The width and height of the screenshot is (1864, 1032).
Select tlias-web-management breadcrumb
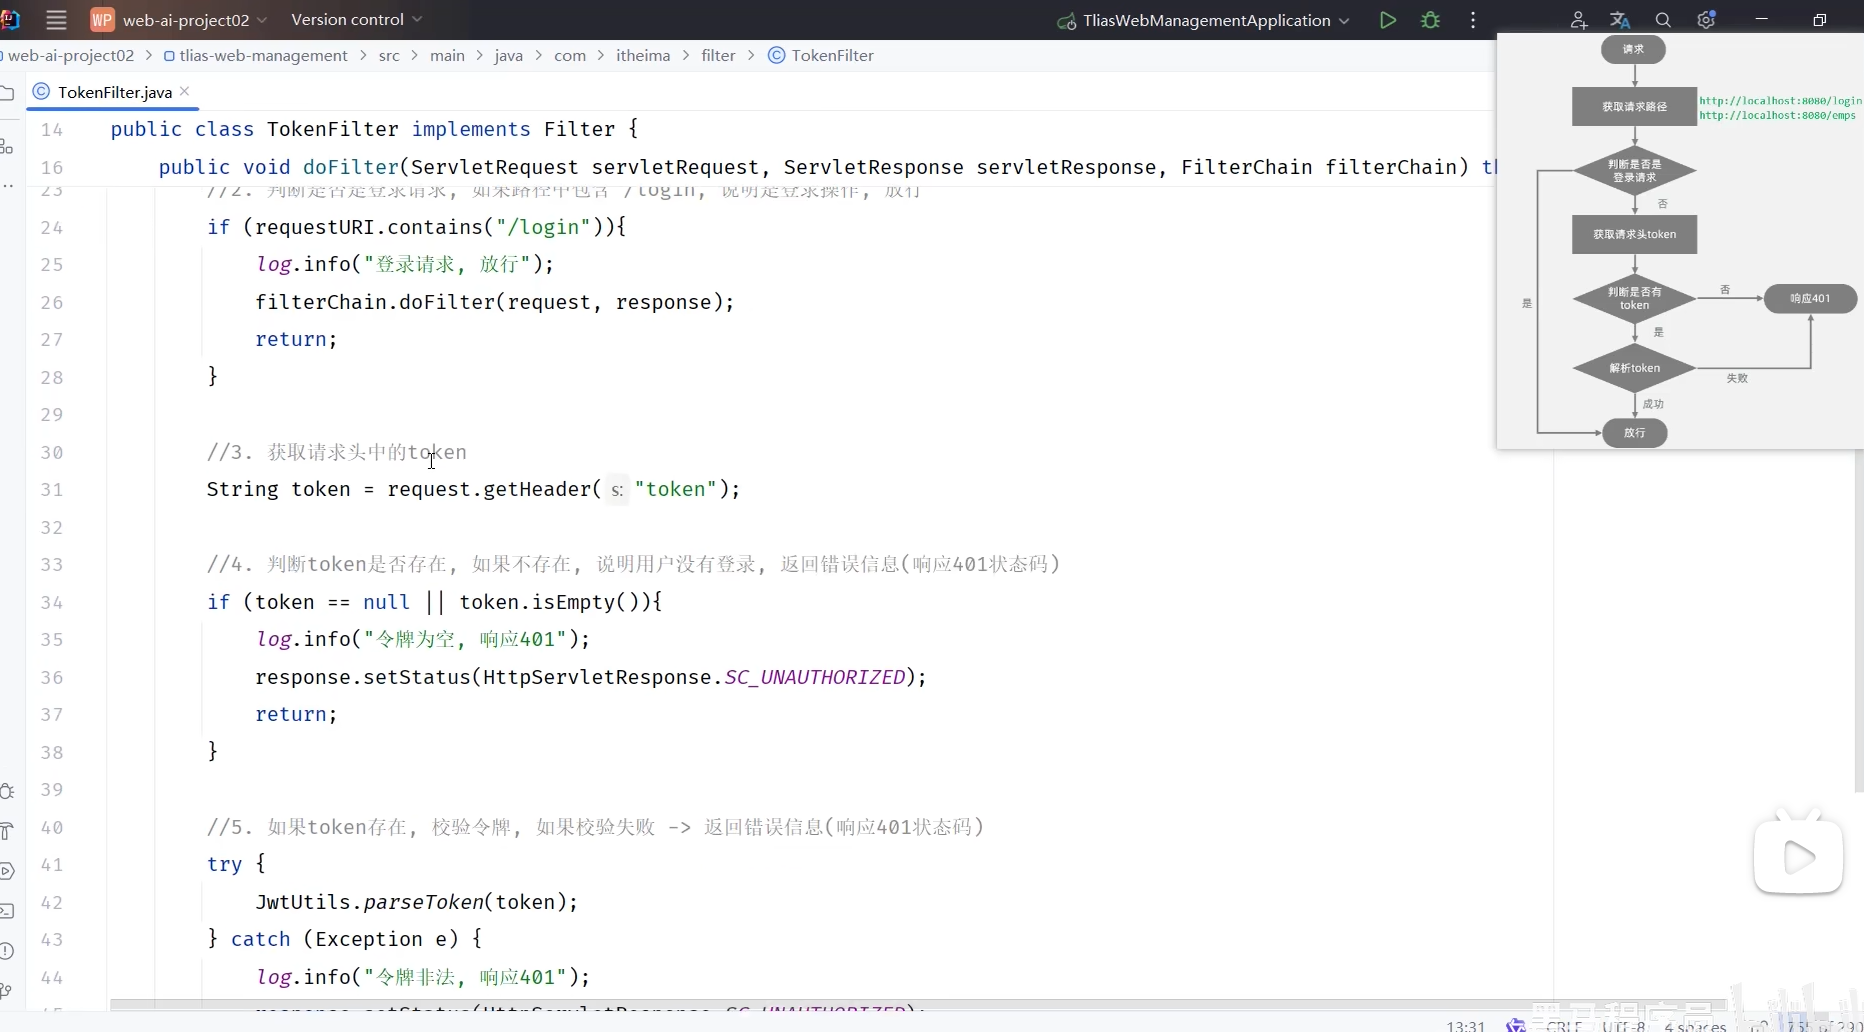pos(255,56)
